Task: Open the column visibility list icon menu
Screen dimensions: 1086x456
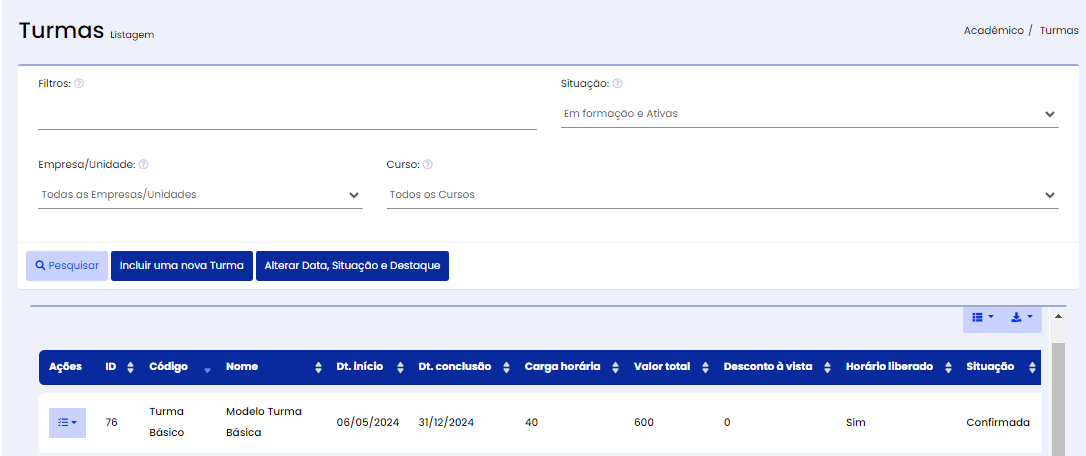Action: (x=982, y=317)
